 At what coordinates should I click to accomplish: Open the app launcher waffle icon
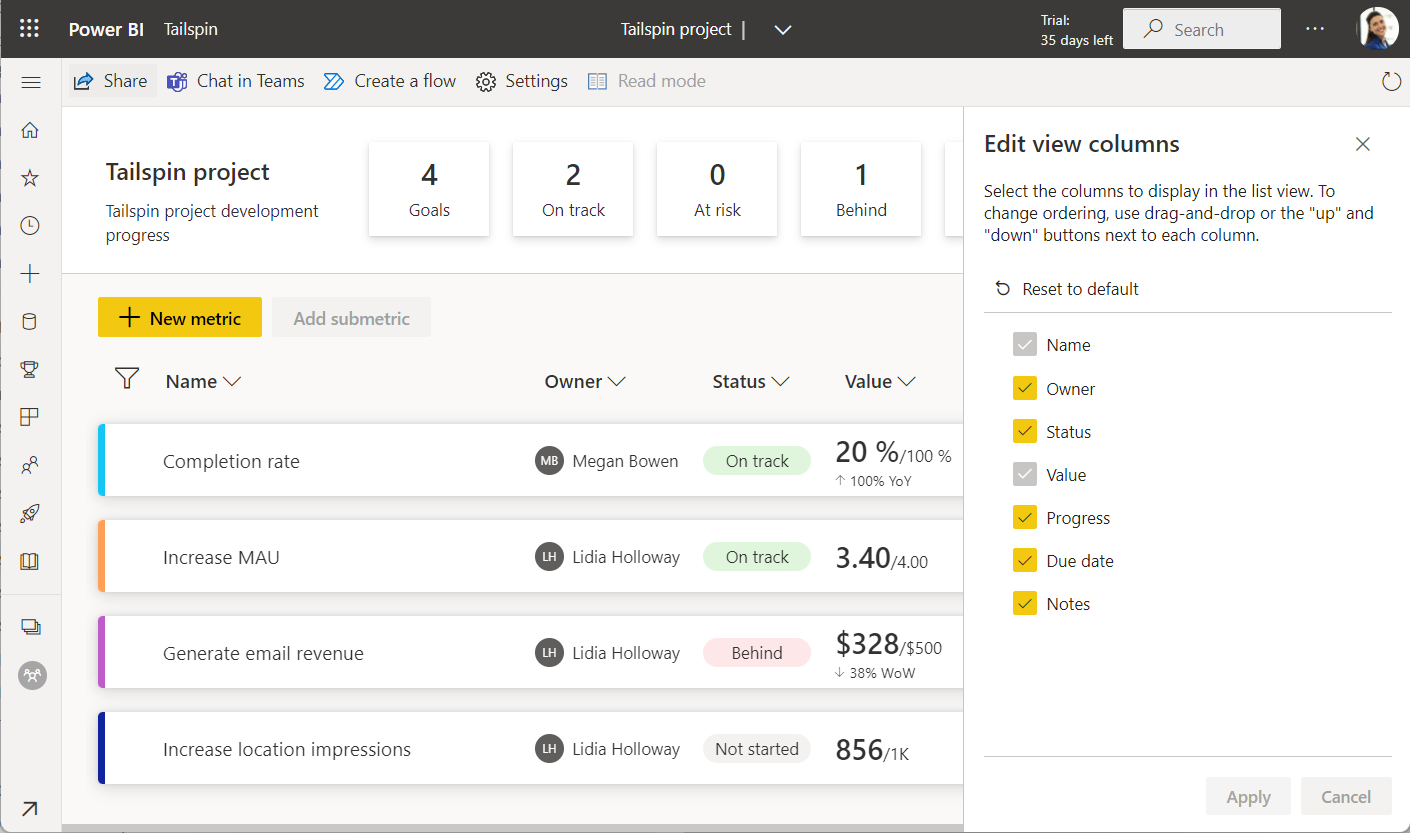[30, 29]
